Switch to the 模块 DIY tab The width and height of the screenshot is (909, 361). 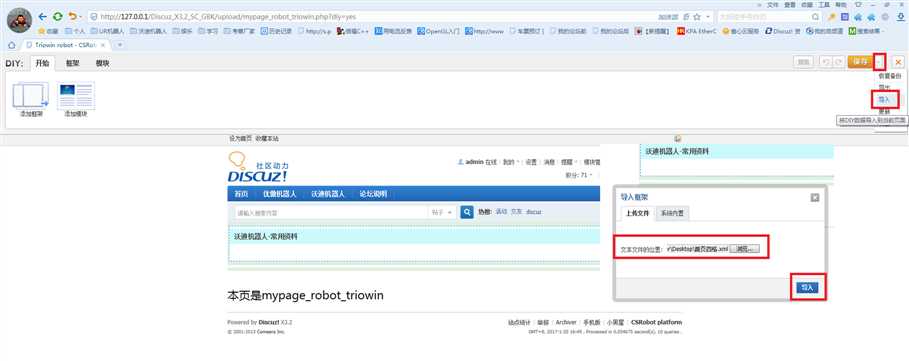(103, 63)
